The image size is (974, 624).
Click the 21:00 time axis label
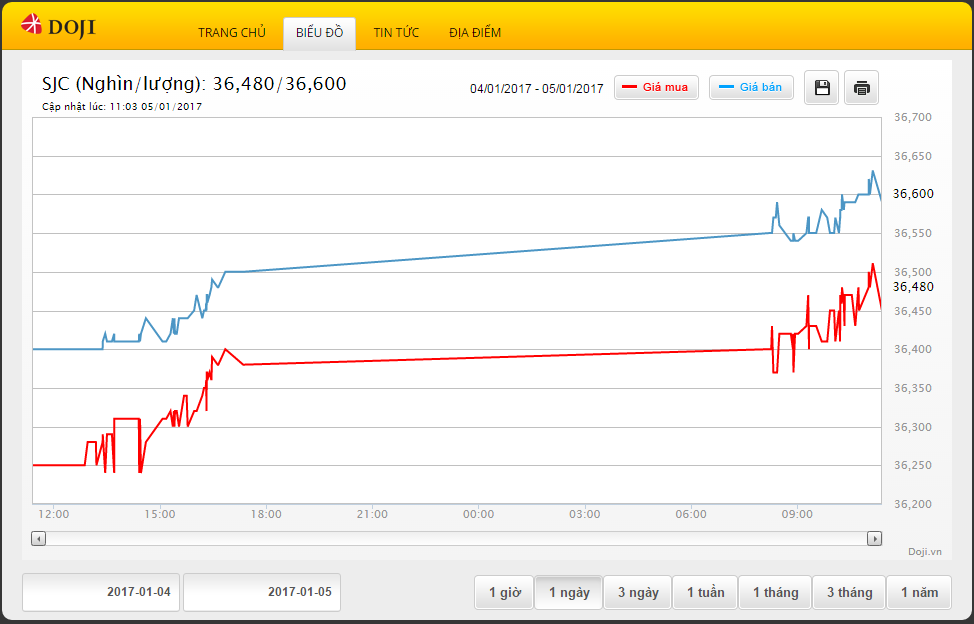pos(372,514)
